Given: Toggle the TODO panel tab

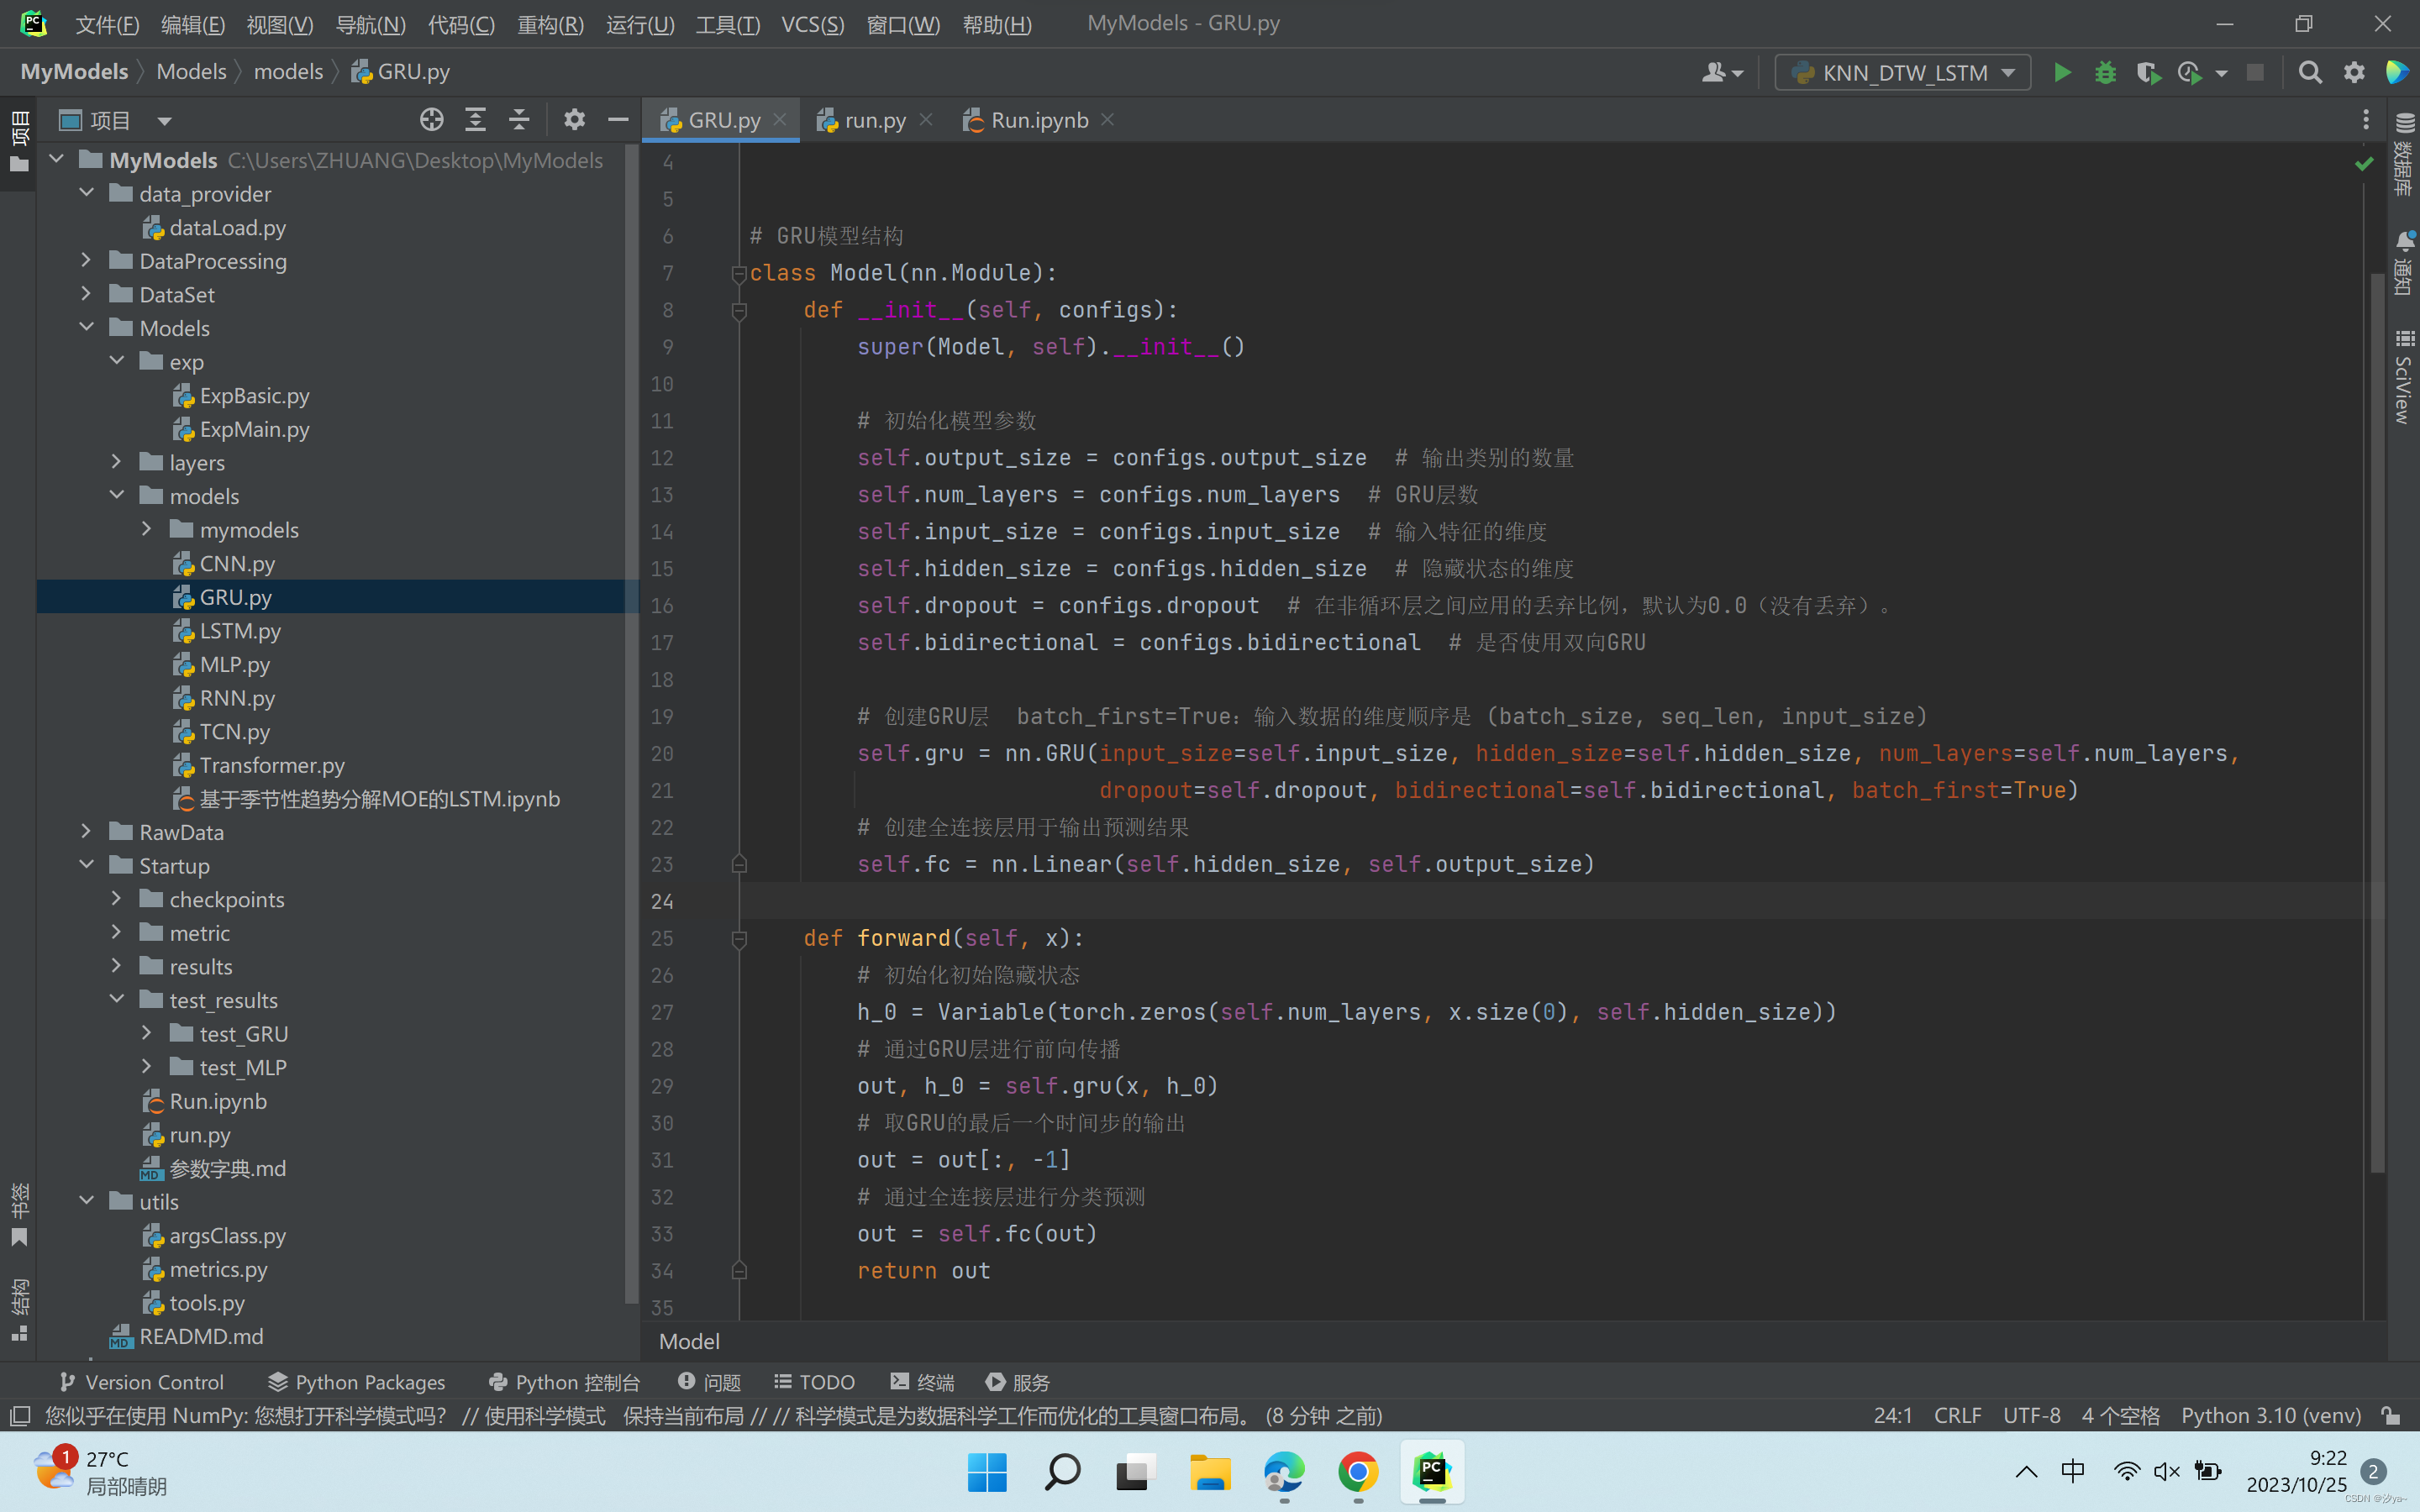Looking at the screenshot, I should coord(812,1379).
